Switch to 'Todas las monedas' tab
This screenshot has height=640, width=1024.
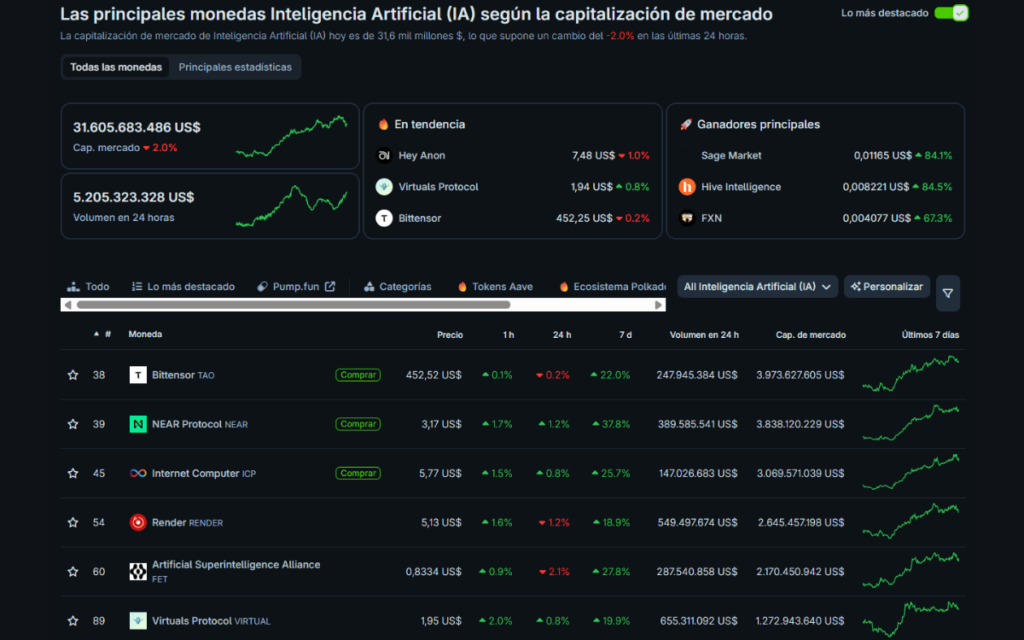[116, 67]
